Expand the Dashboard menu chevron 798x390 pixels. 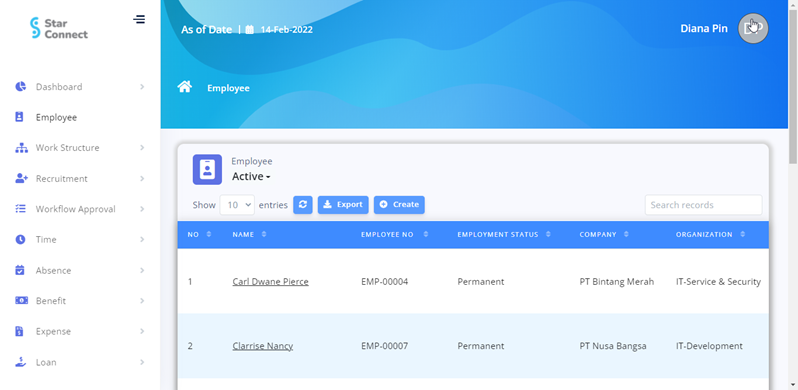pyautogui.click(x=142, y=87)
